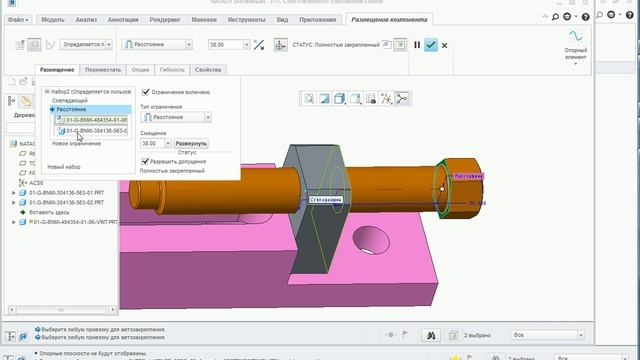The width and height of the screenshot is (640, 360).
Task: Switch to the 'Модель' ribbon tab
Action: click(53, 20)
